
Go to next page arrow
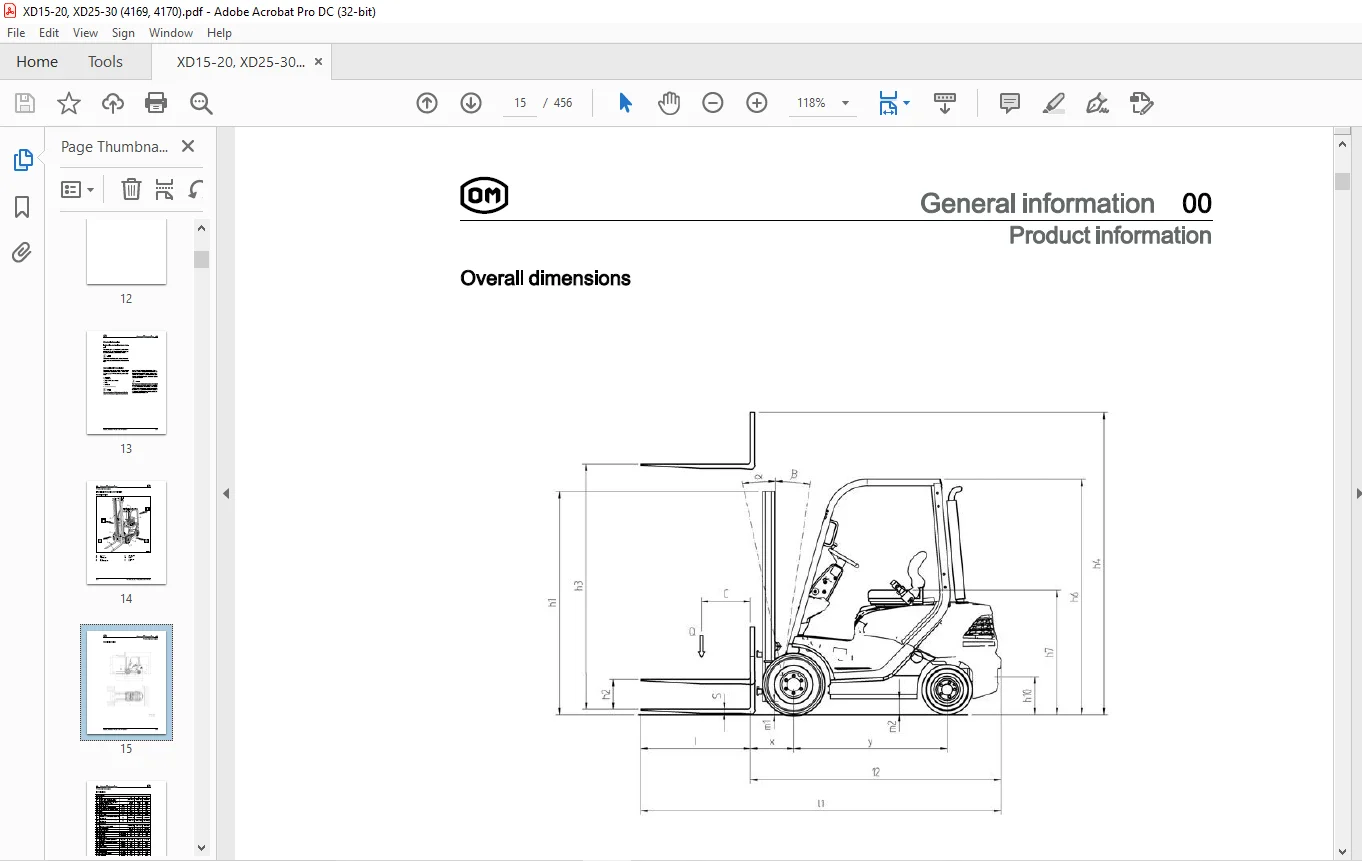(471, 103)
